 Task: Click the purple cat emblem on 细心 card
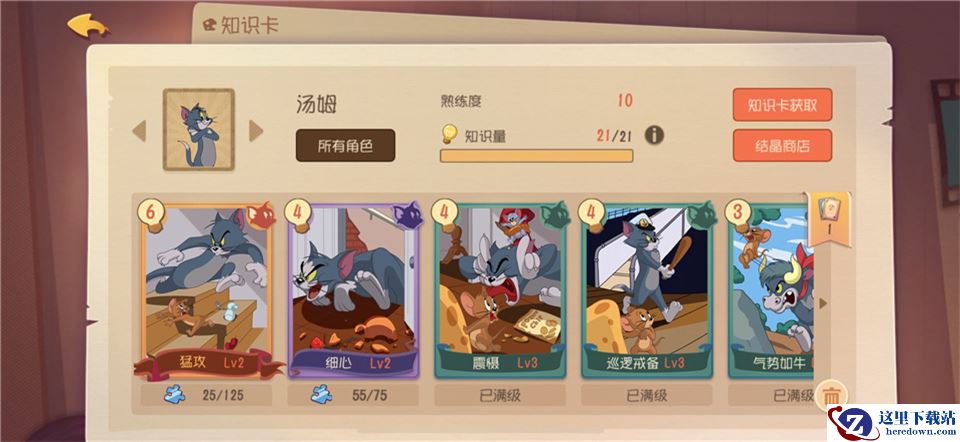pos(408,215)
